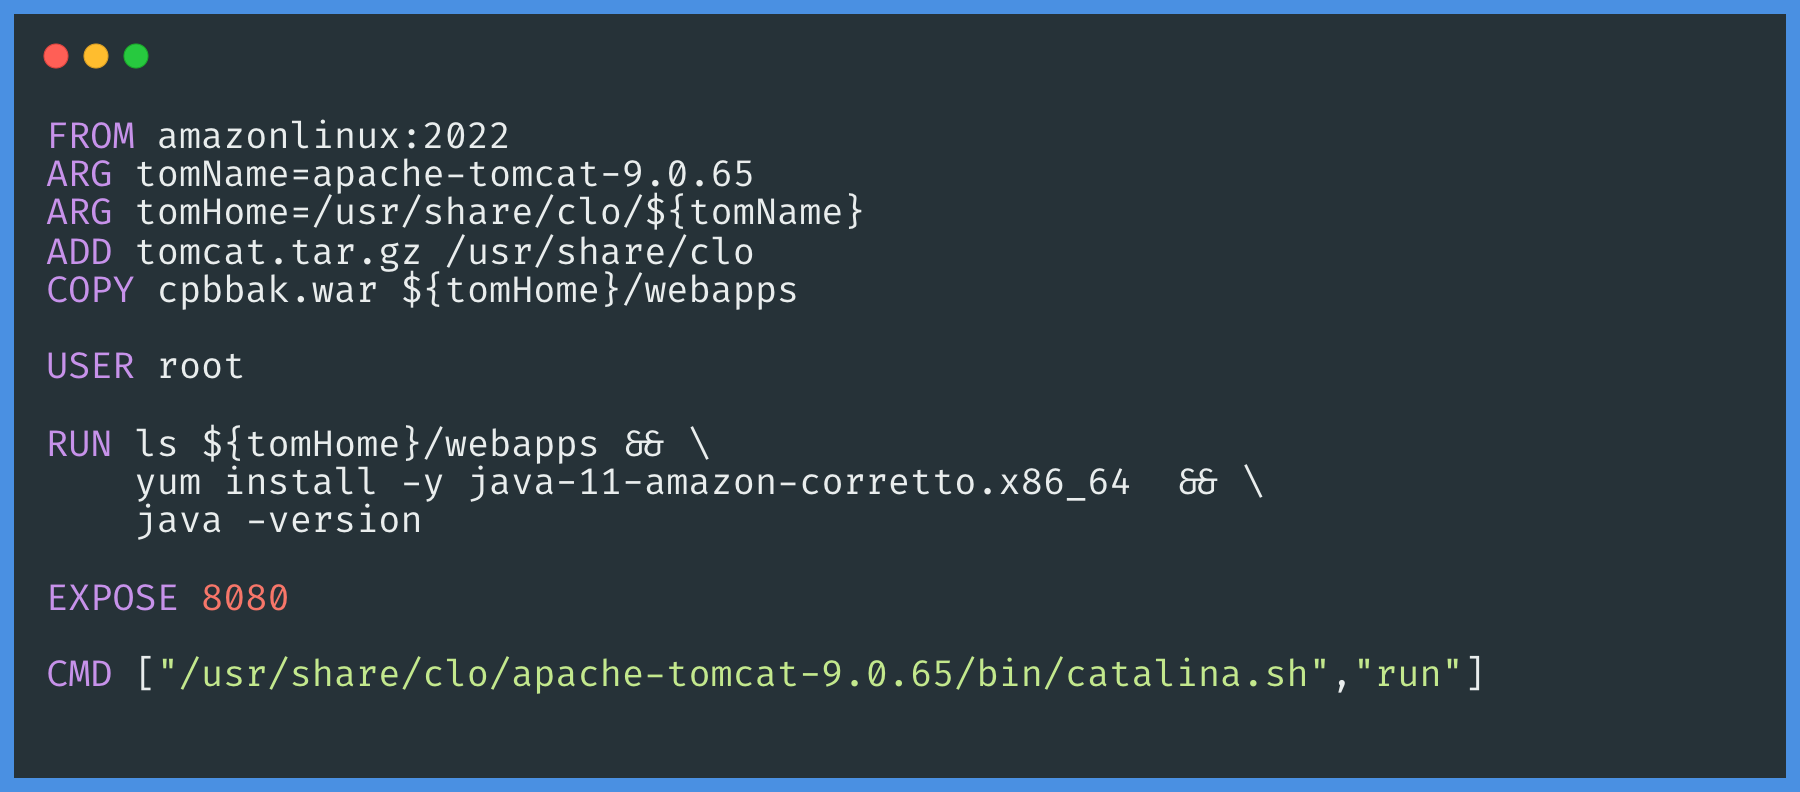Click the FROM keyword
This screenshot has height=792, width=1800.
pyautogui.click(x=91, y=136)
